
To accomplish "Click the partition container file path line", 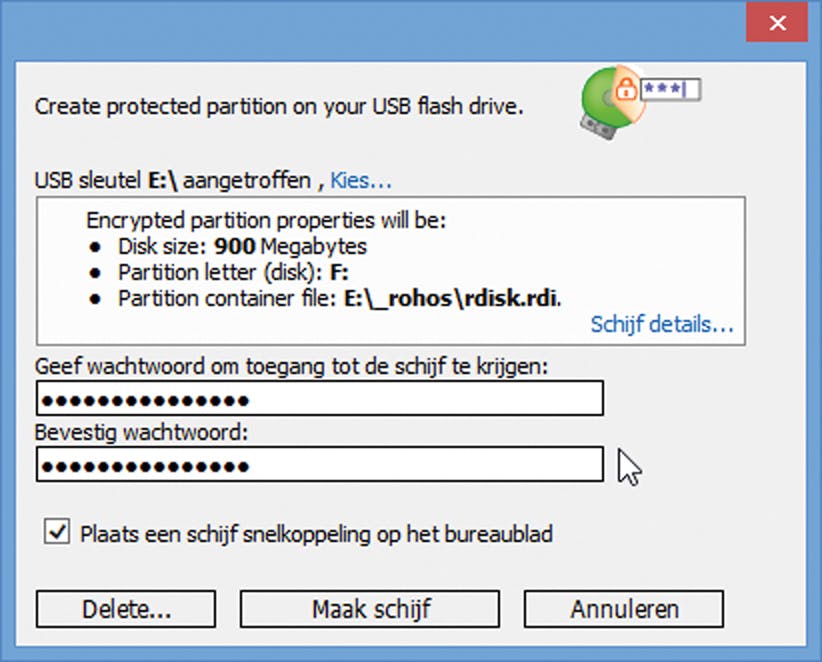I will [340, 298].
